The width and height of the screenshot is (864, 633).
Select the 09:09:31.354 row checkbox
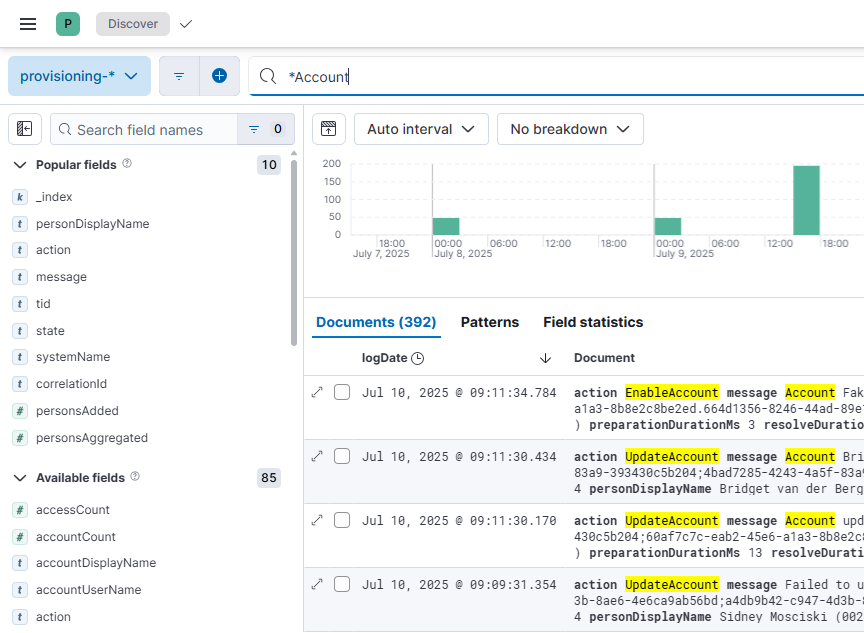tap(342, 584)
